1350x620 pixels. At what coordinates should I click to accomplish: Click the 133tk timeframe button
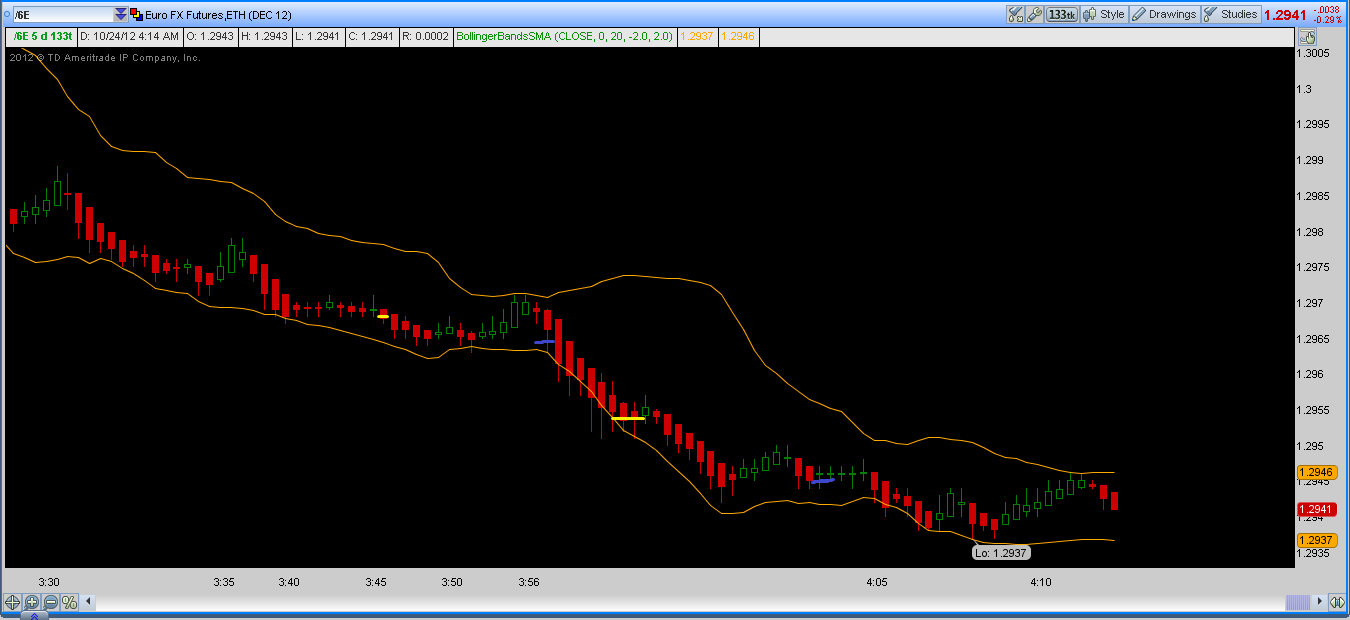[1063, 14]
